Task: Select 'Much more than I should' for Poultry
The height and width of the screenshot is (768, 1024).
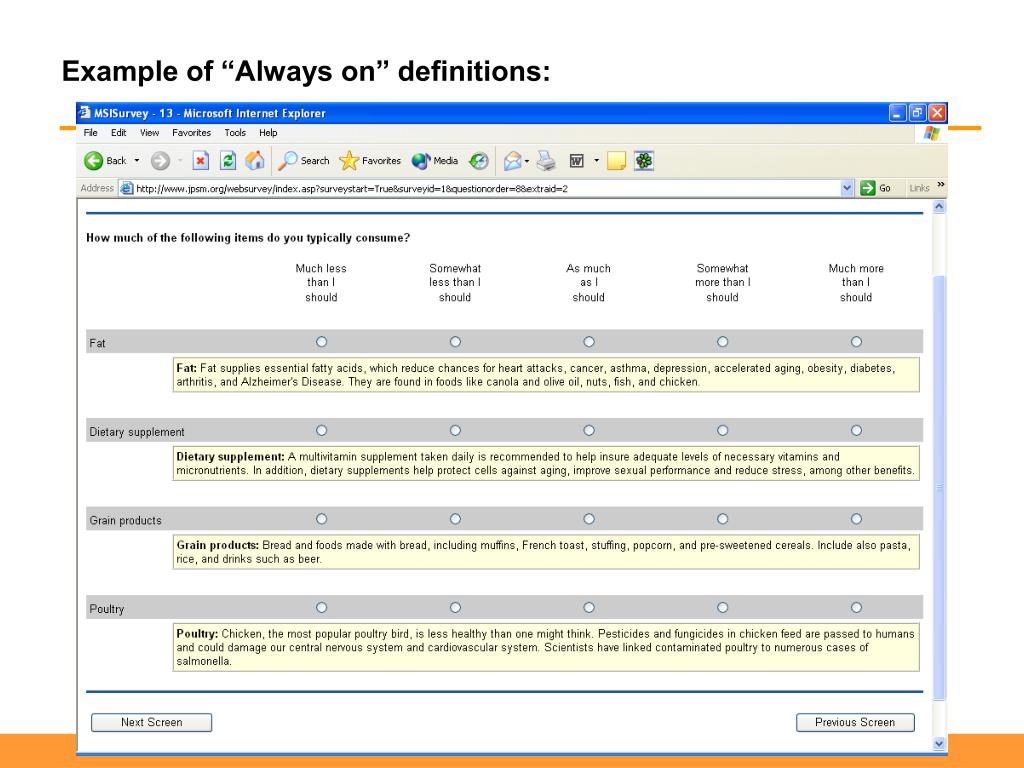Action: pos(856,607)
